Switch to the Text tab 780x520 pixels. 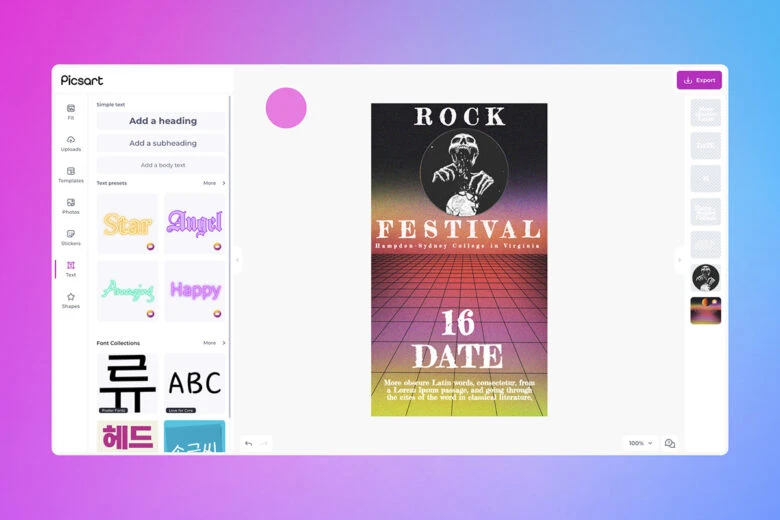click(x=71, y=268)
